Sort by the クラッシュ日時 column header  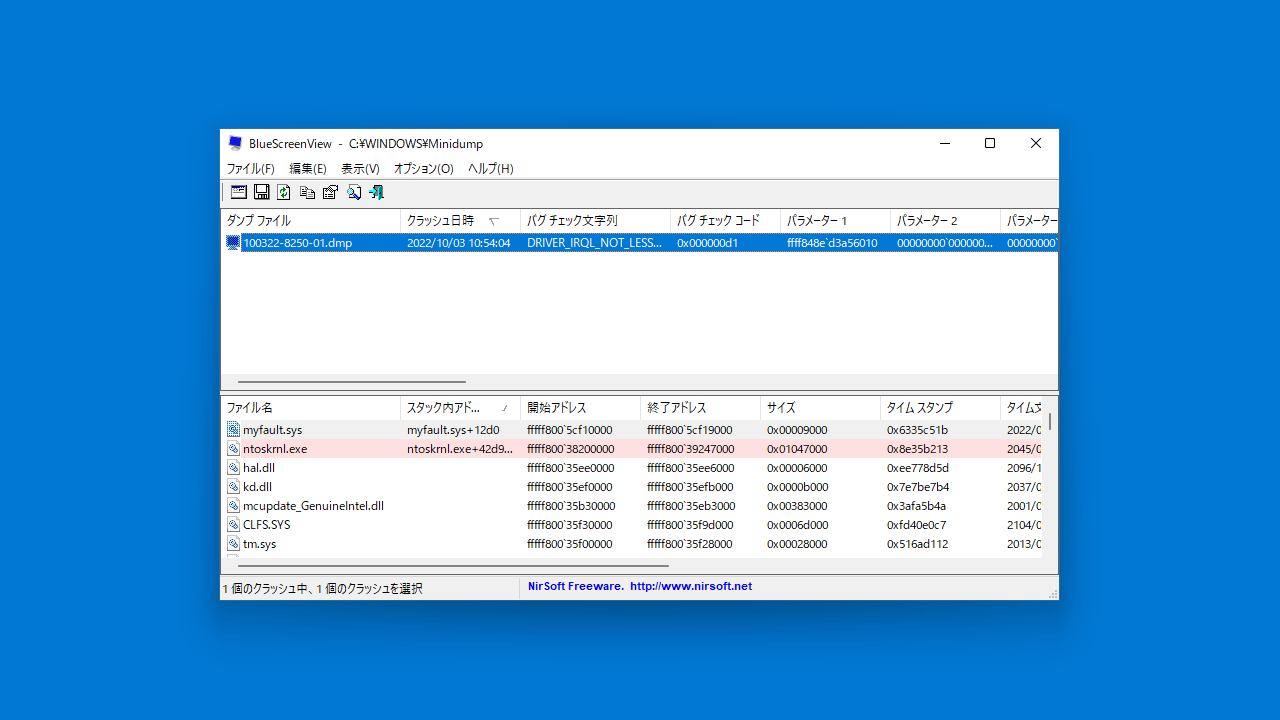pyautogui.click(x=460, y=220)
